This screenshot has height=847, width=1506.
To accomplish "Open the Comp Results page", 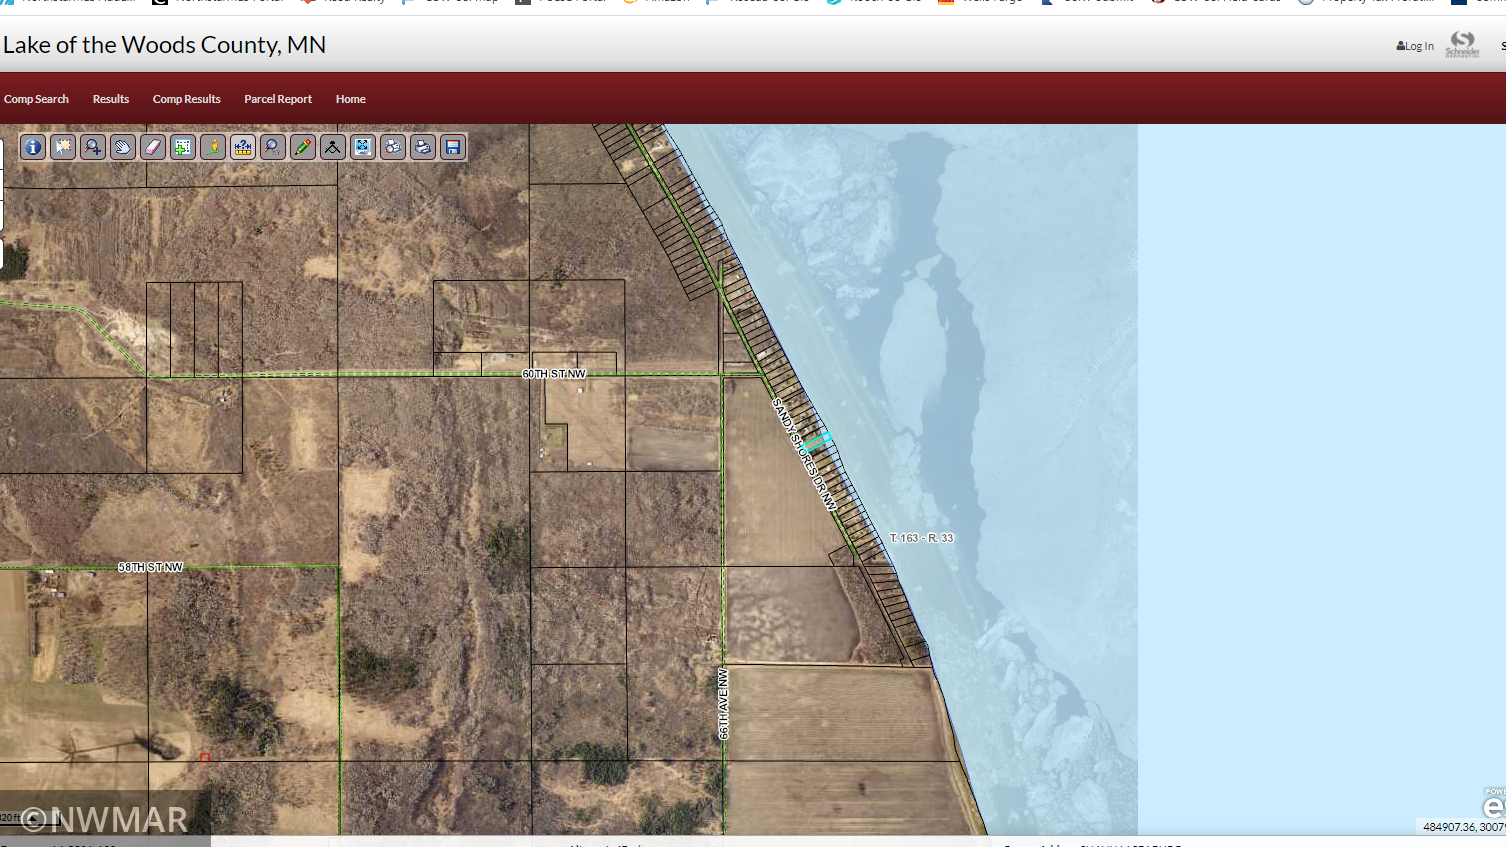I will pyautogui.click(x=186, y=99).
